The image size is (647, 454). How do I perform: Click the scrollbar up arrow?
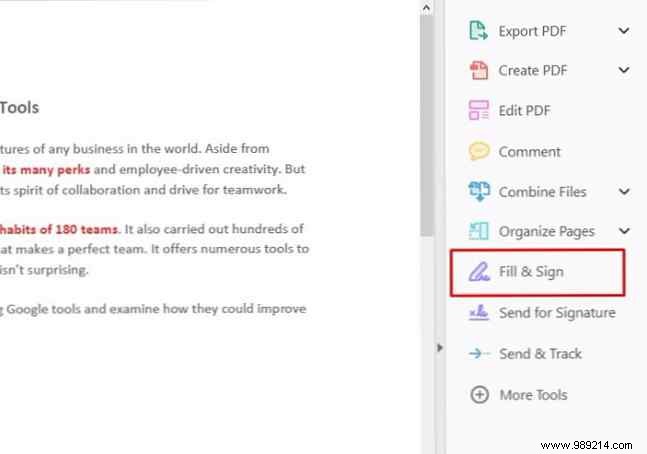point(426,7)
